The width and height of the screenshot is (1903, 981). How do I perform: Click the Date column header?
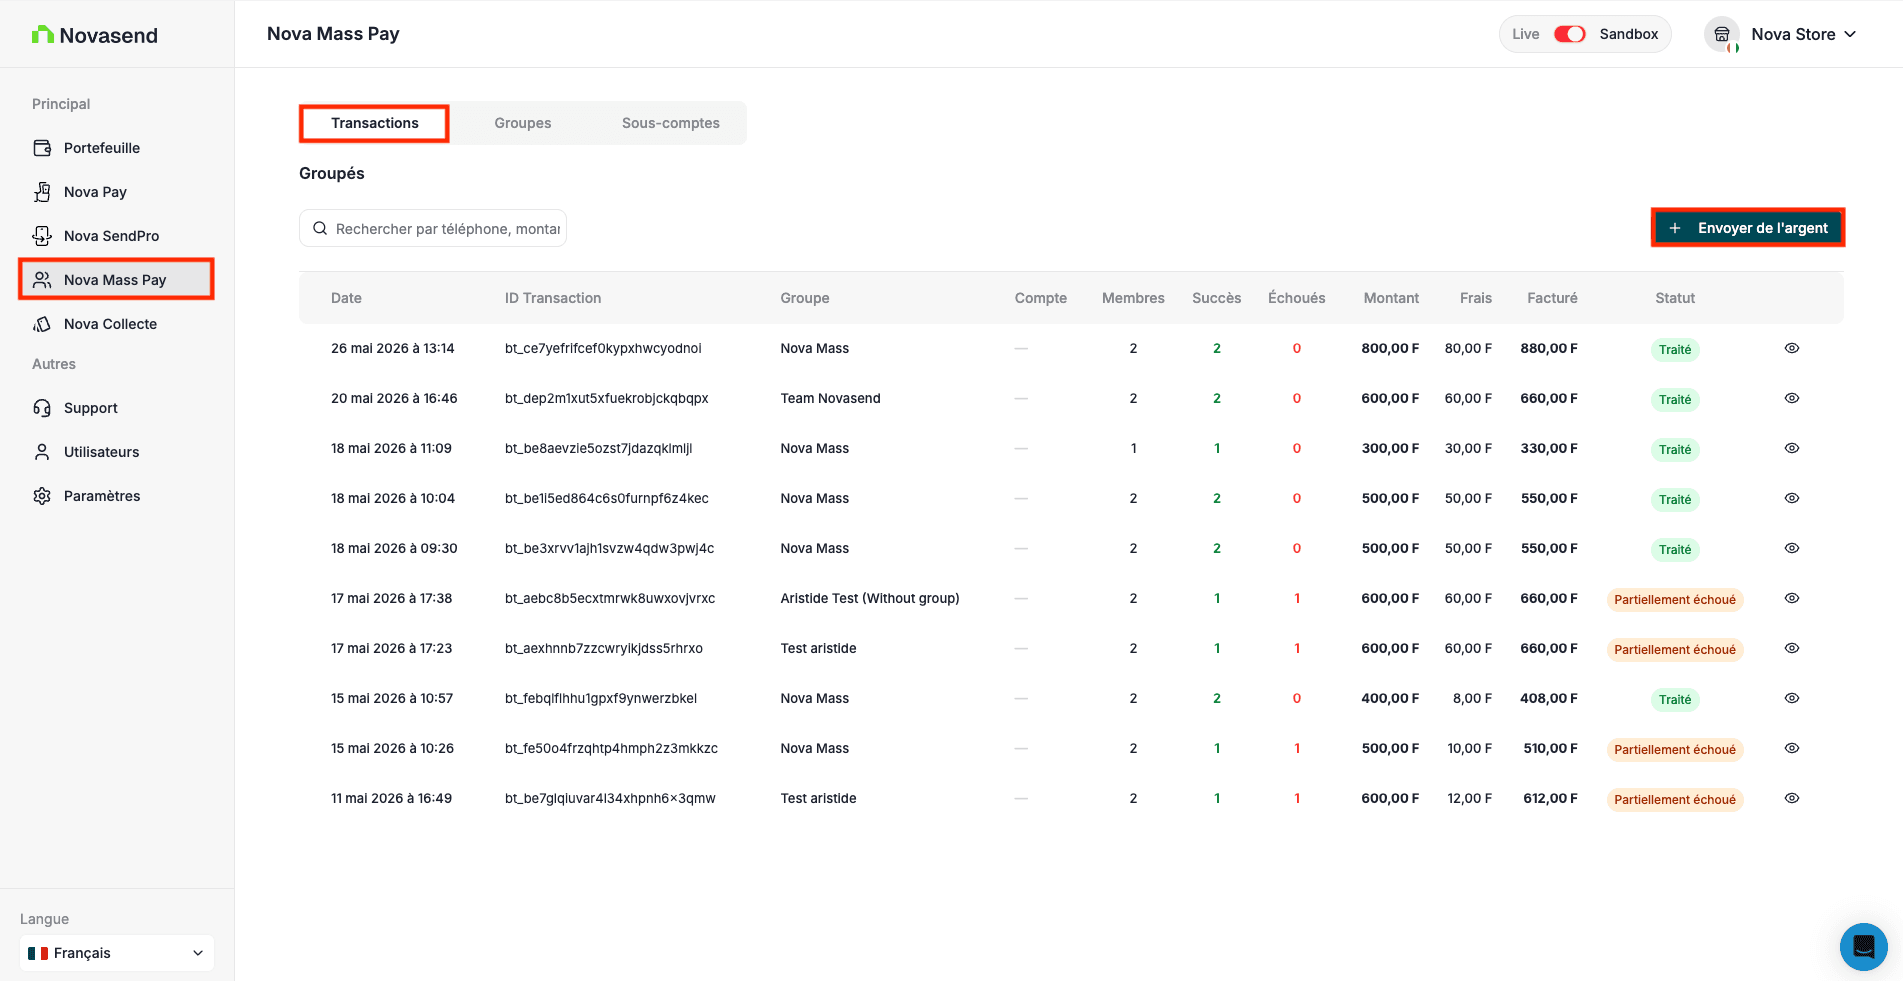coord(346,298)
